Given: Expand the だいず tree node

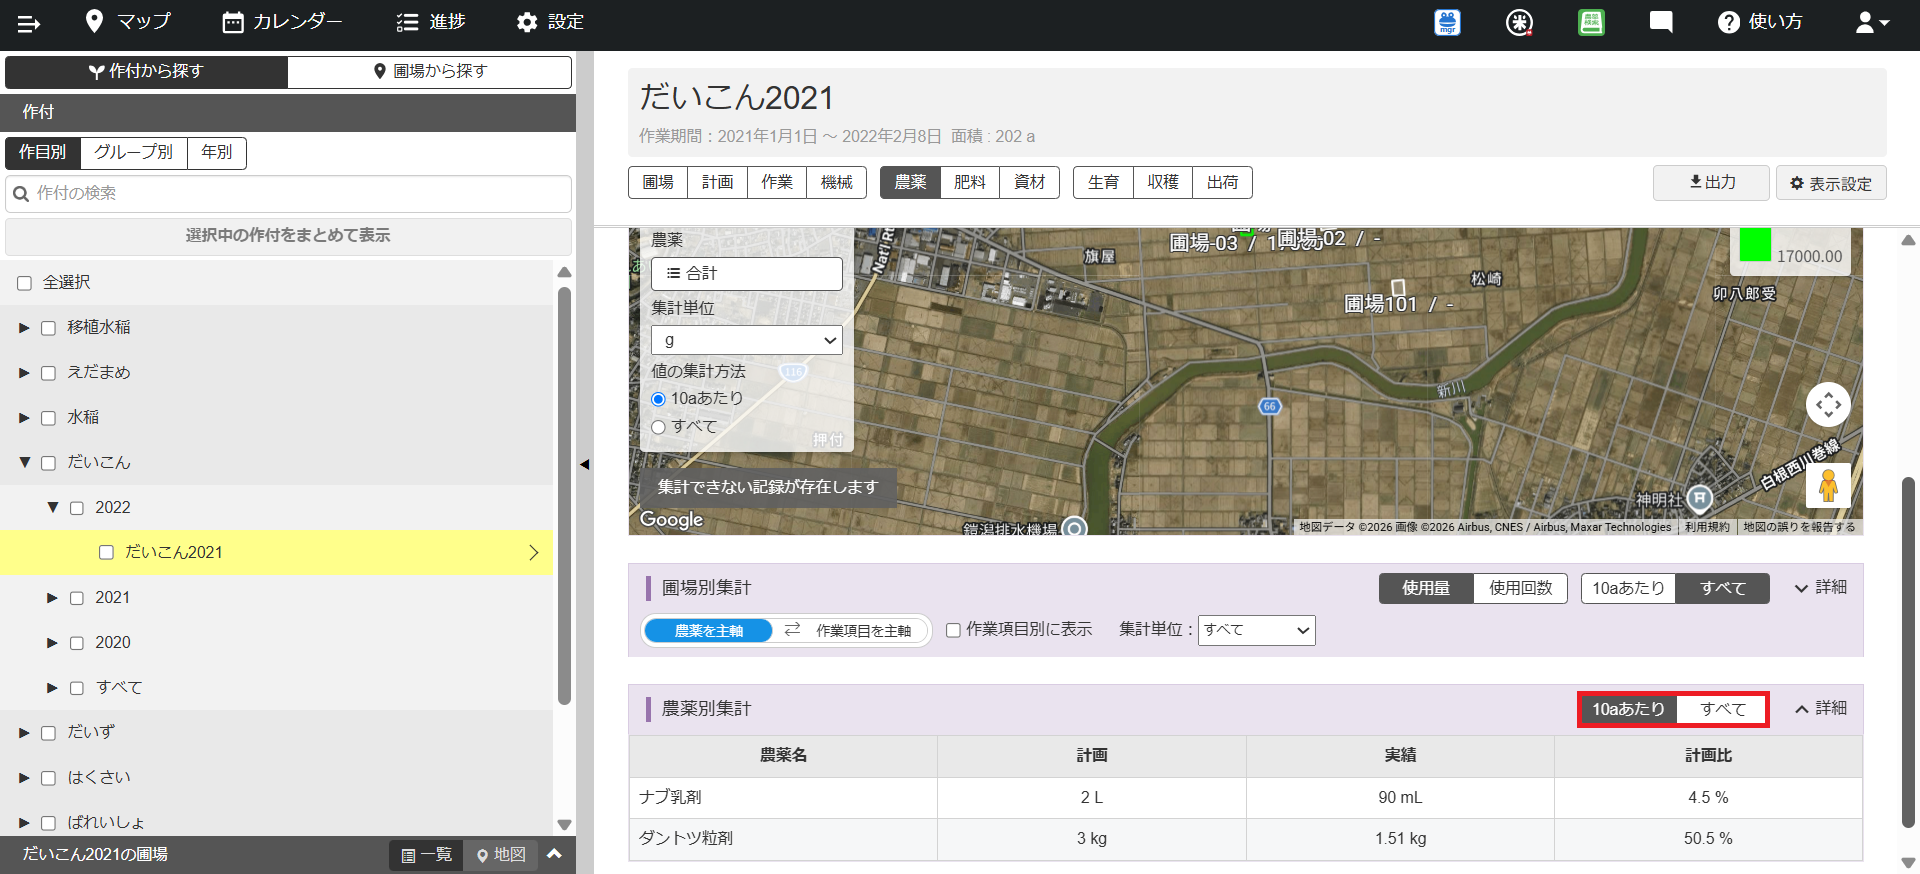Looking at the screenshot, I should tap(24, 733).
